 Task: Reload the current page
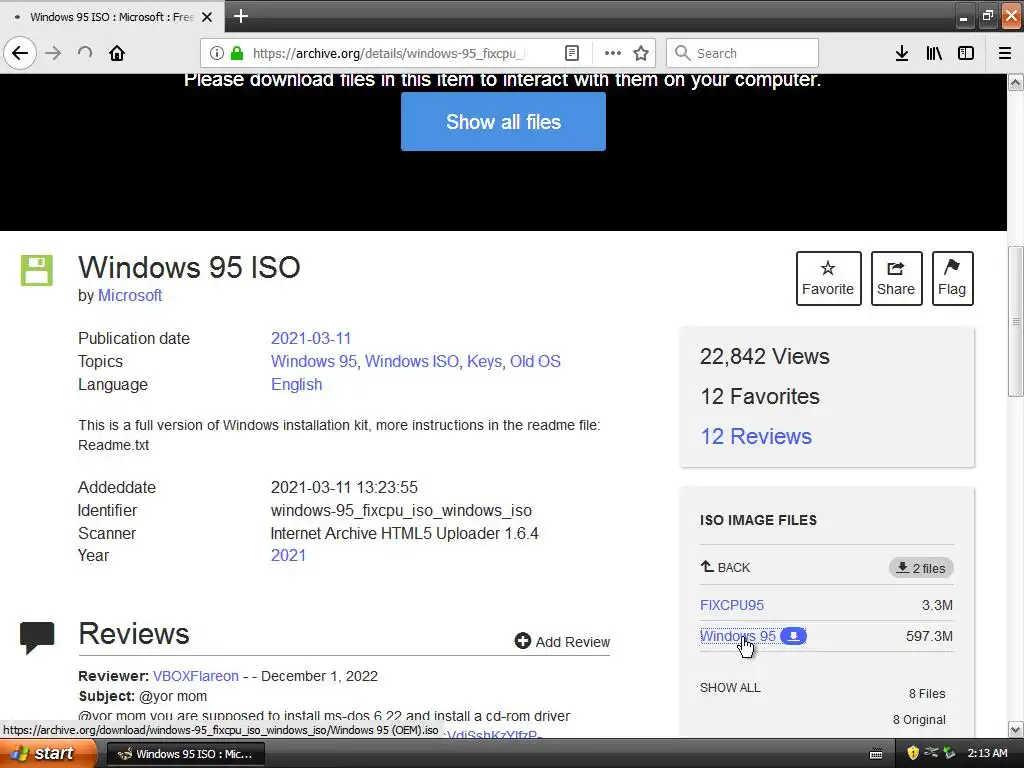coord(85,53)
